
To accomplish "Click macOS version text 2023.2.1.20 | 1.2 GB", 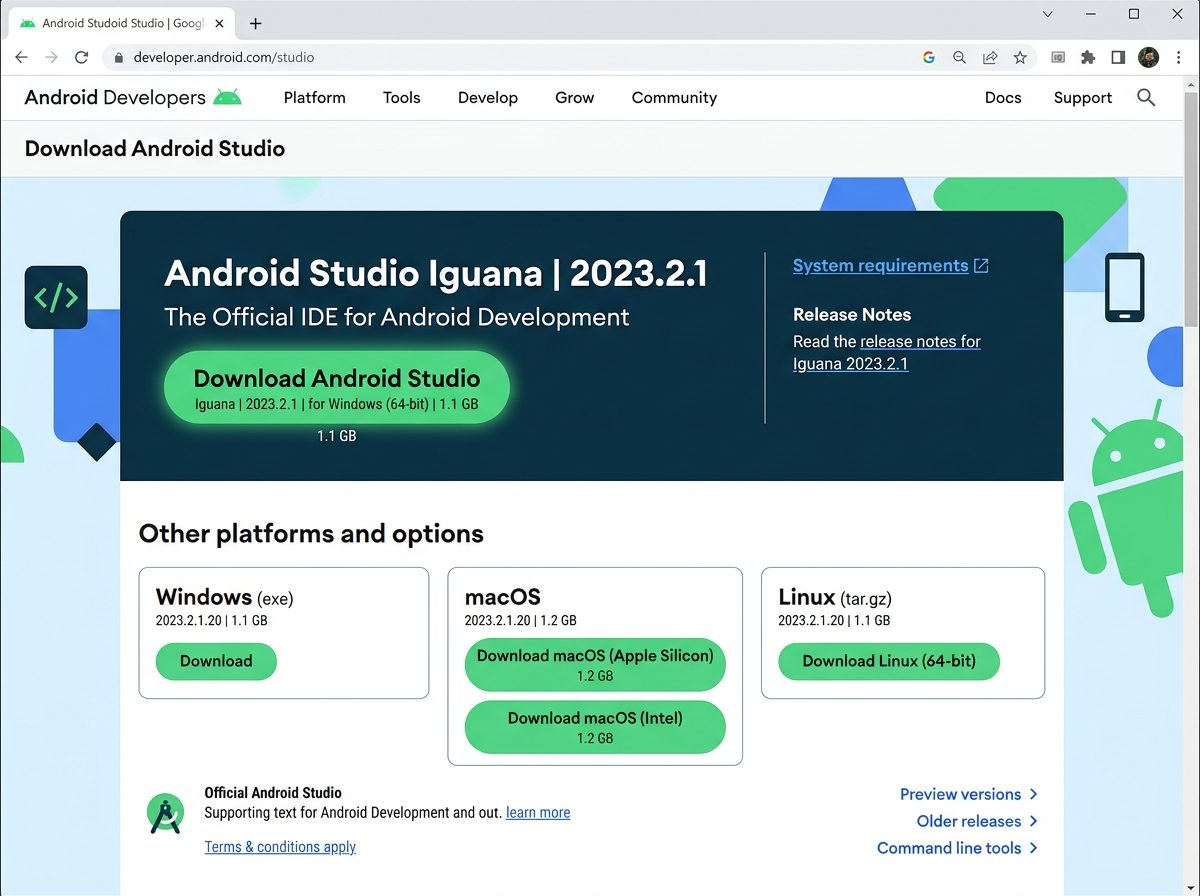I will pos(521,620).
